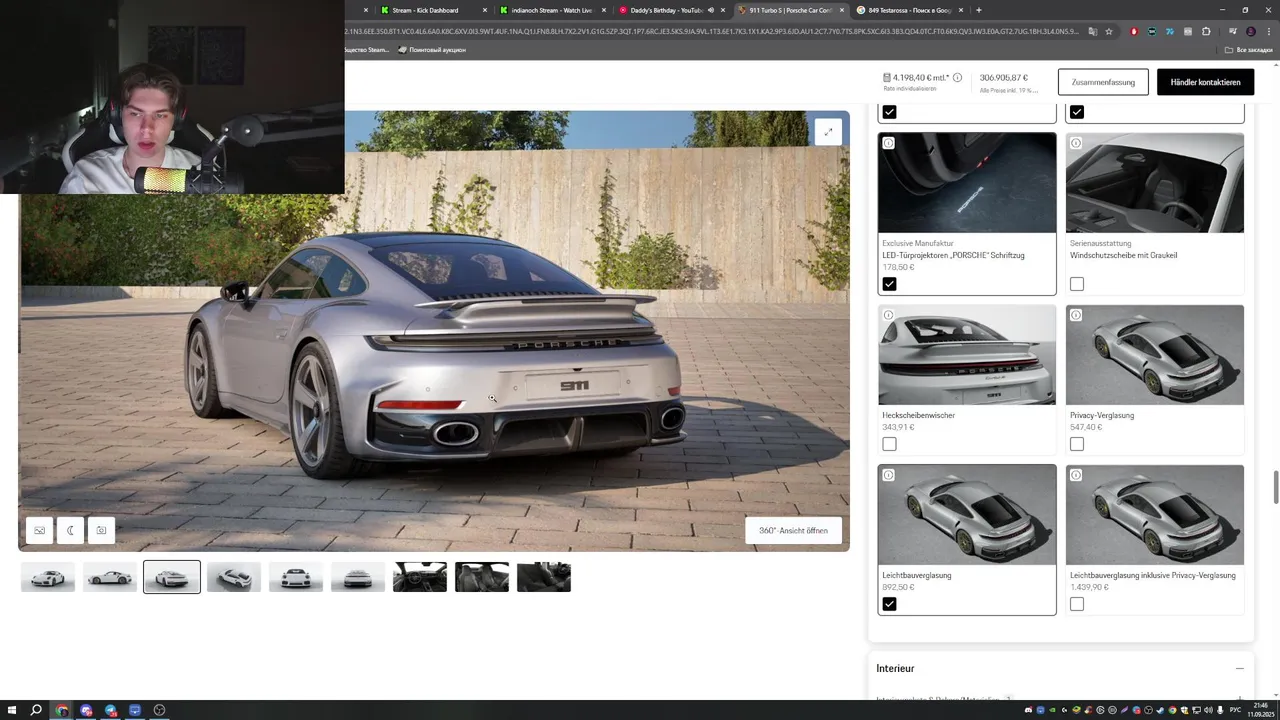Open the clock-shaped app icon in taskbar
The width and height of the screenshot is (1280, 720).
coord(159,710)
